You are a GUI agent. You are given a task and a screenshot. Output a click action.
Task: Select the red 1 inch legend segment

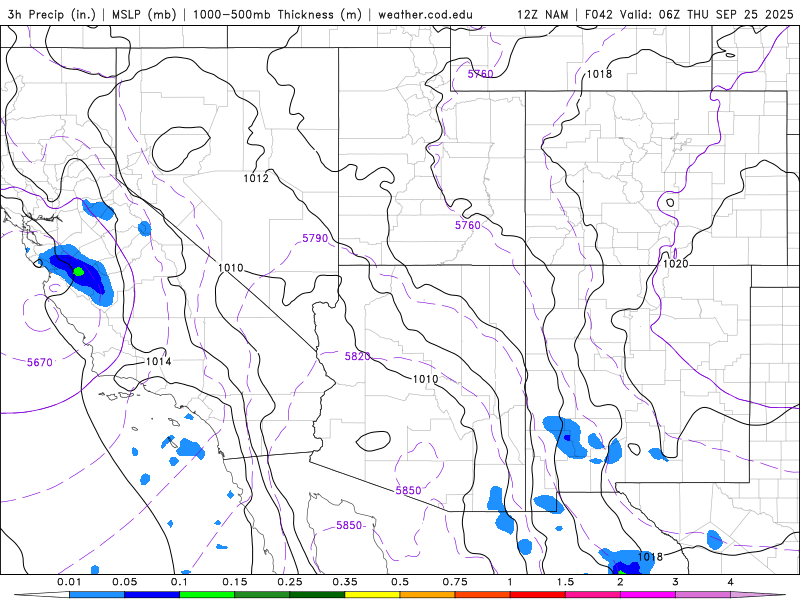tap(537, 595)
